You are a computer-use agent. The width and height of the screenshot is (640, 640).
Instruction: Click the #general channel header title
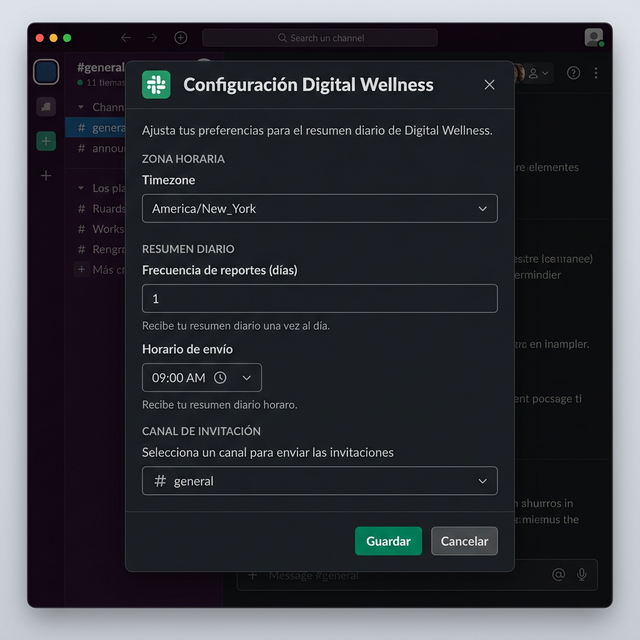[x=101, y=67]
